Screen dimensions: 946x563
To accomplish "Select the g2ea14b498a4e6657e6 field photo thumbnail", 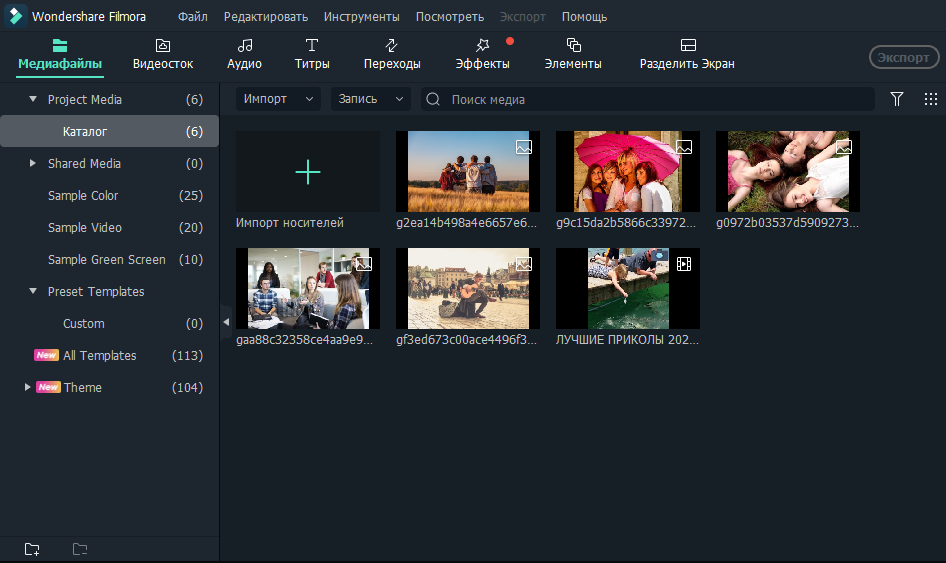I will coord(468,171).
